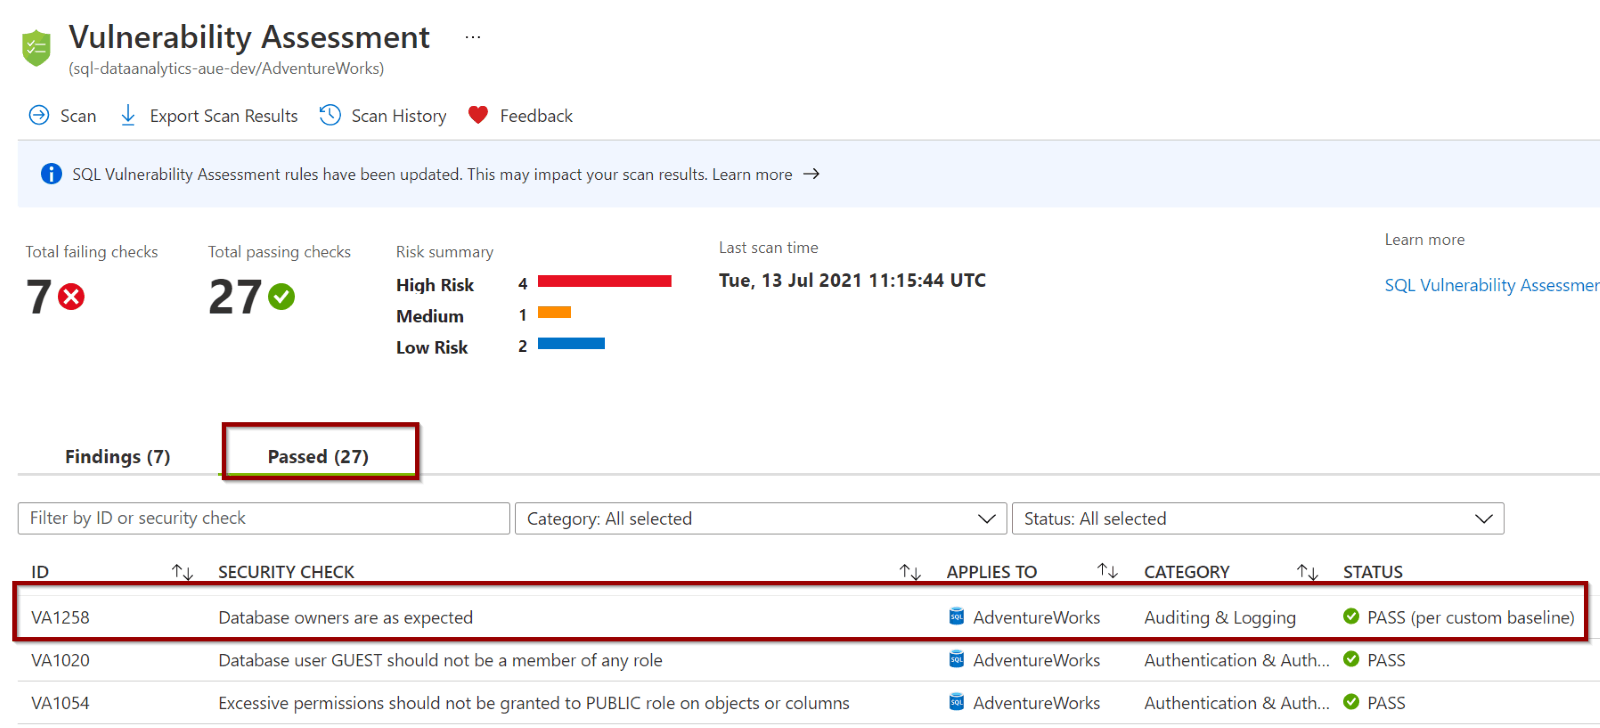Switch to the Passed (27) tab

(318, 457)
